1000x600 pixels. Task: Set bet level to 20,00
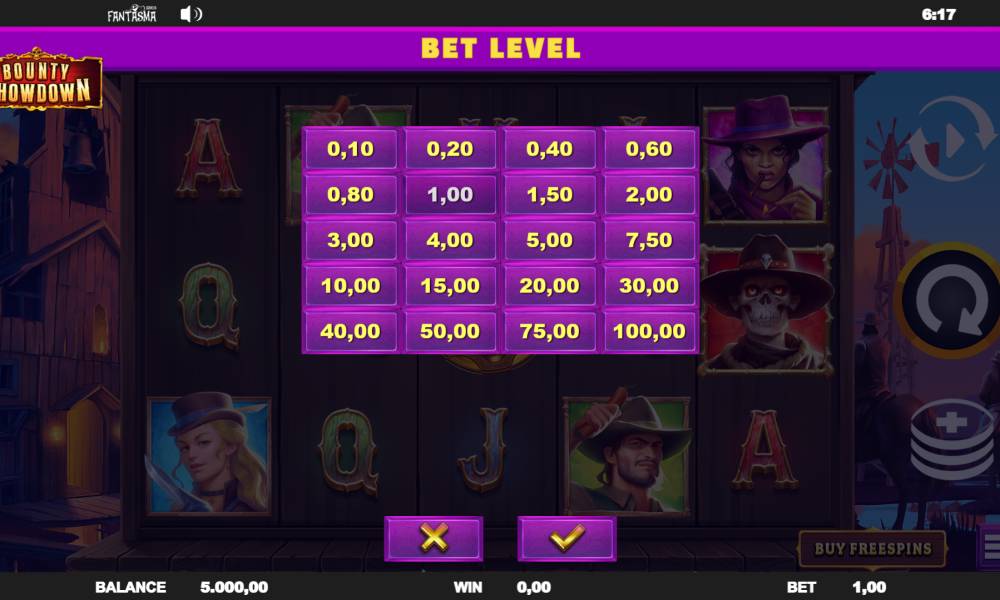click(x=550, y=286)
